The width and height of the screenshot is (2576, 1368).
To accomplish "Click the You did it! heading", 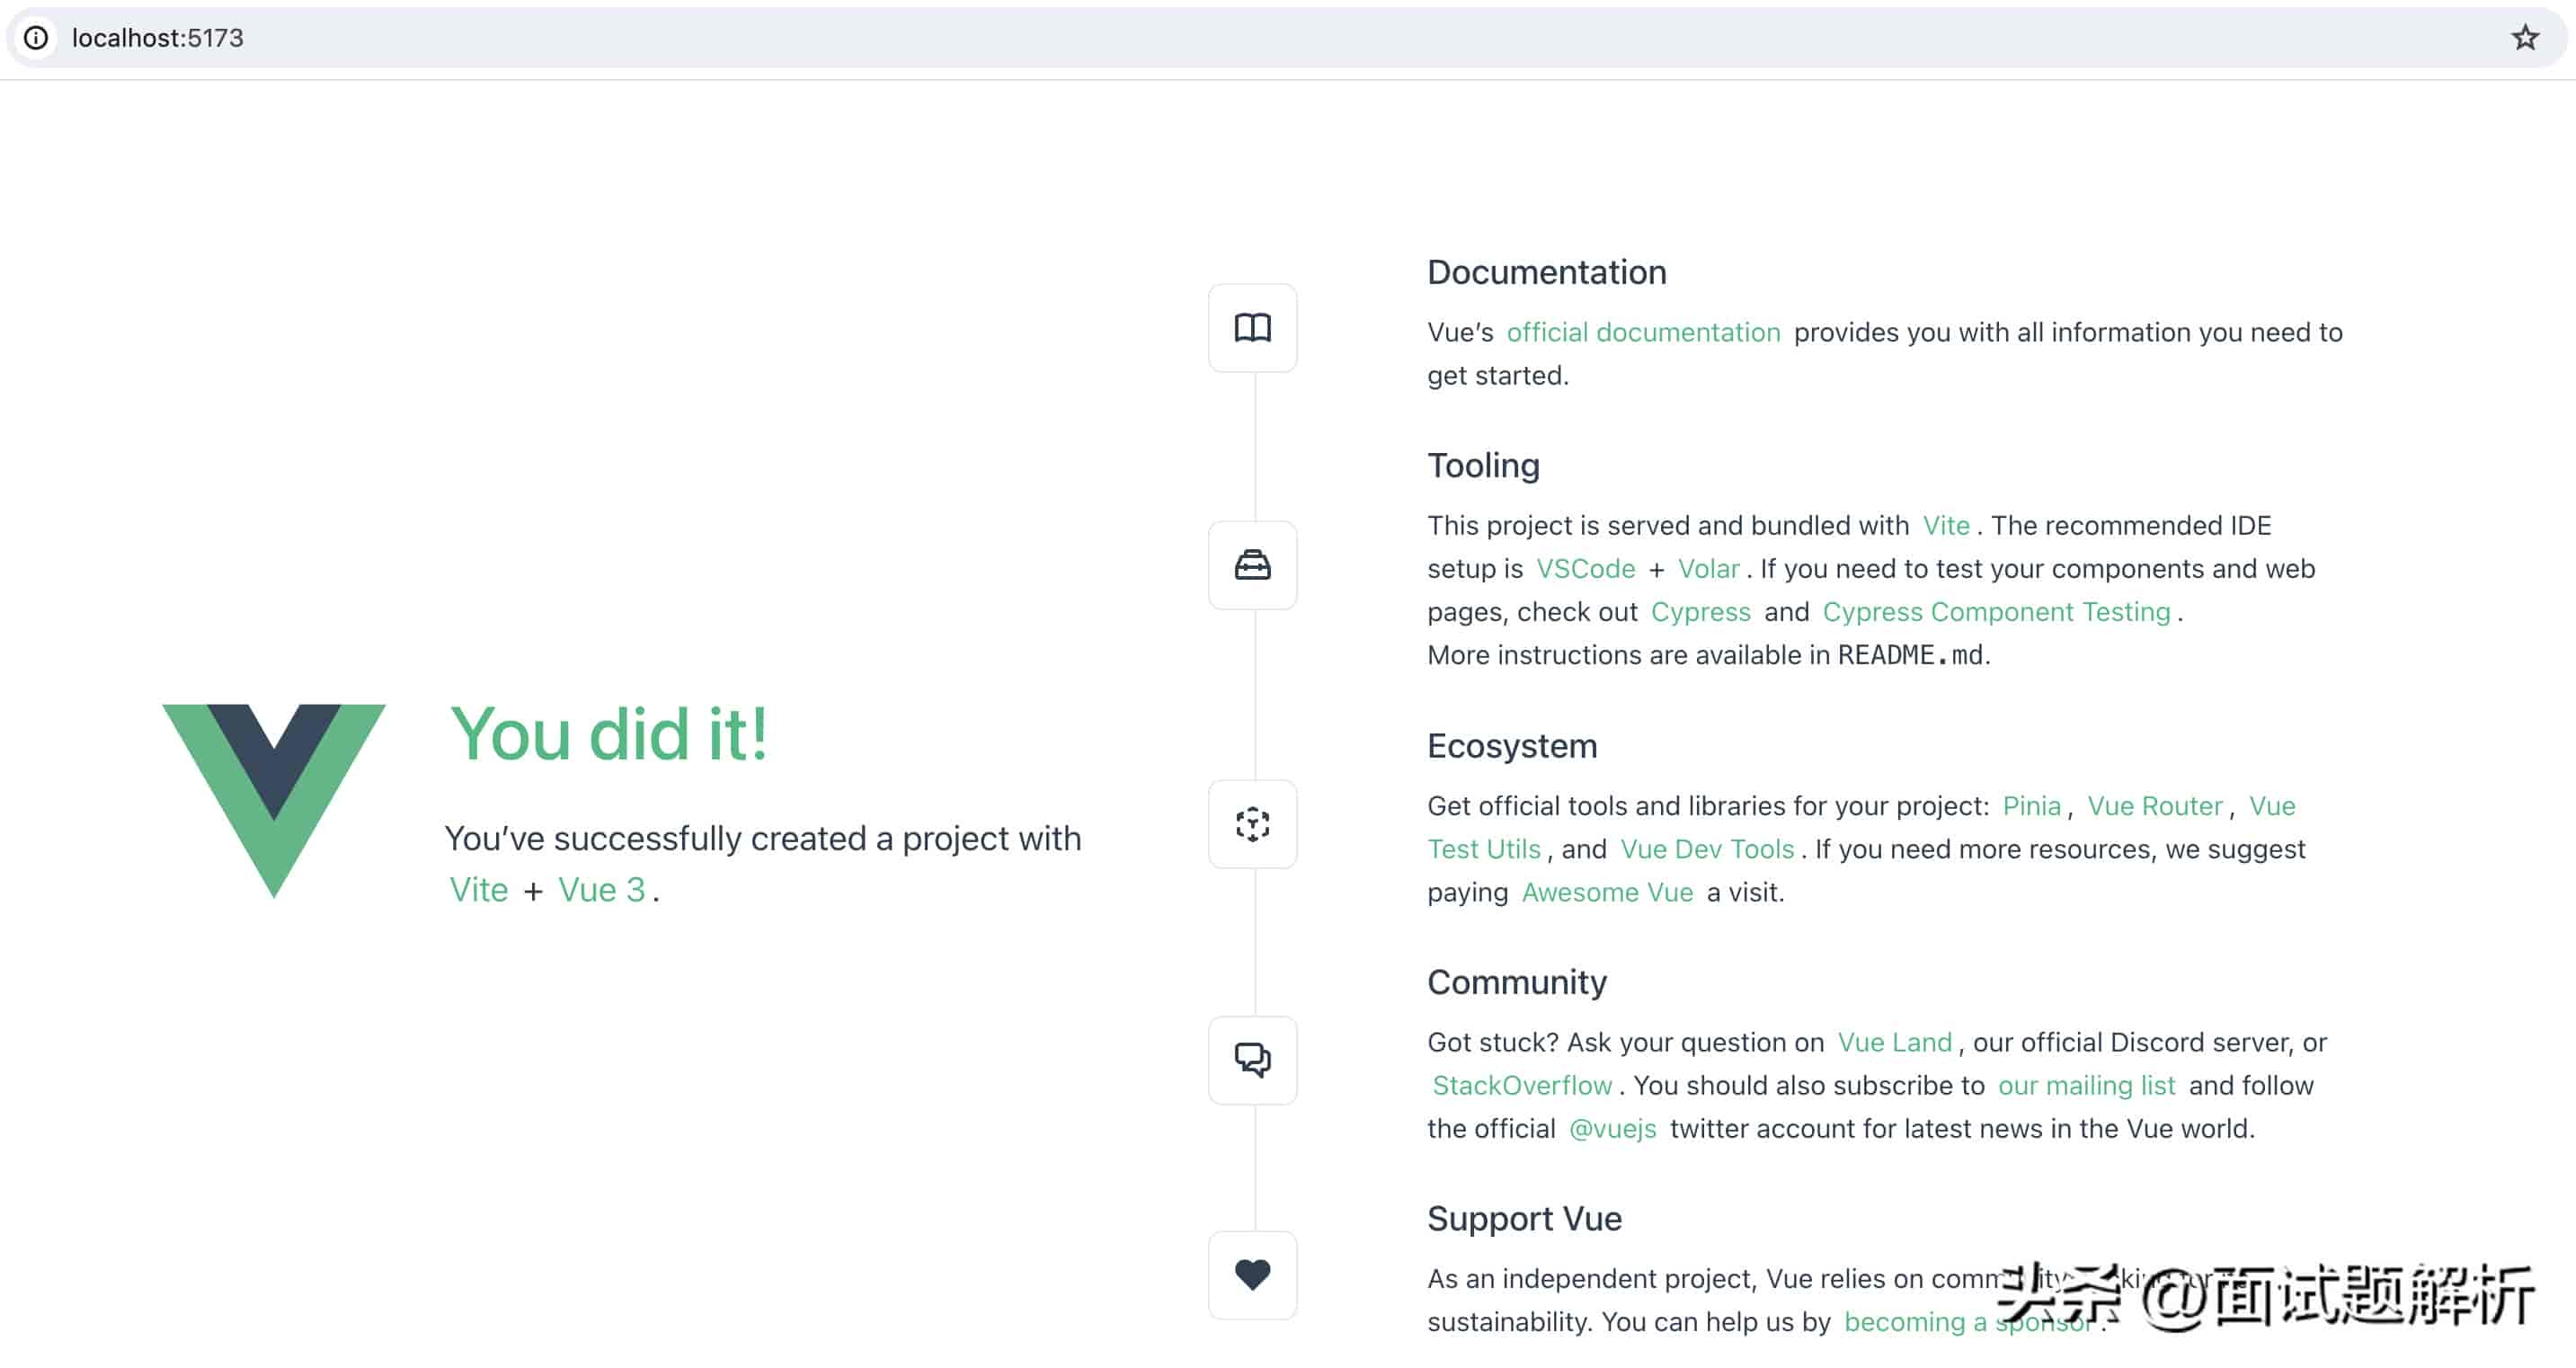I will coord(609,733).
